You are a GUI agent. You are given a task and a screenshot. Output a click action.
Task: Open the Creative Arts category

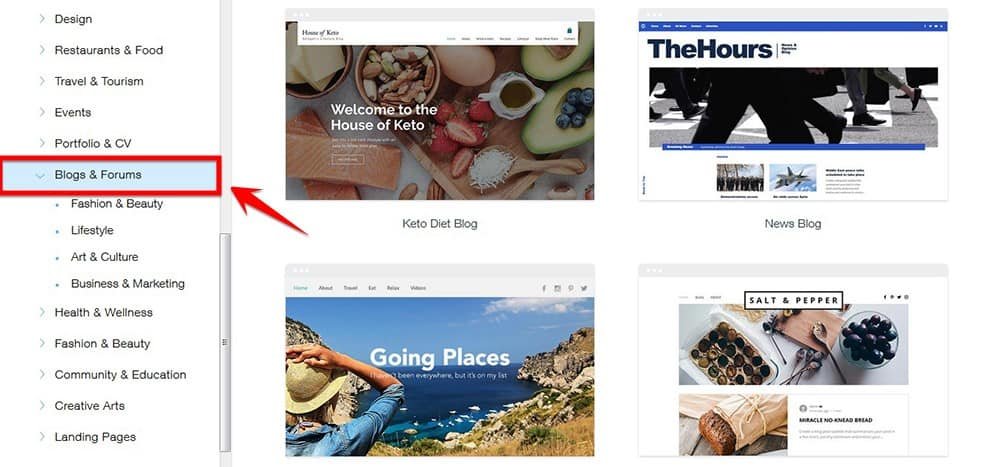89,406
